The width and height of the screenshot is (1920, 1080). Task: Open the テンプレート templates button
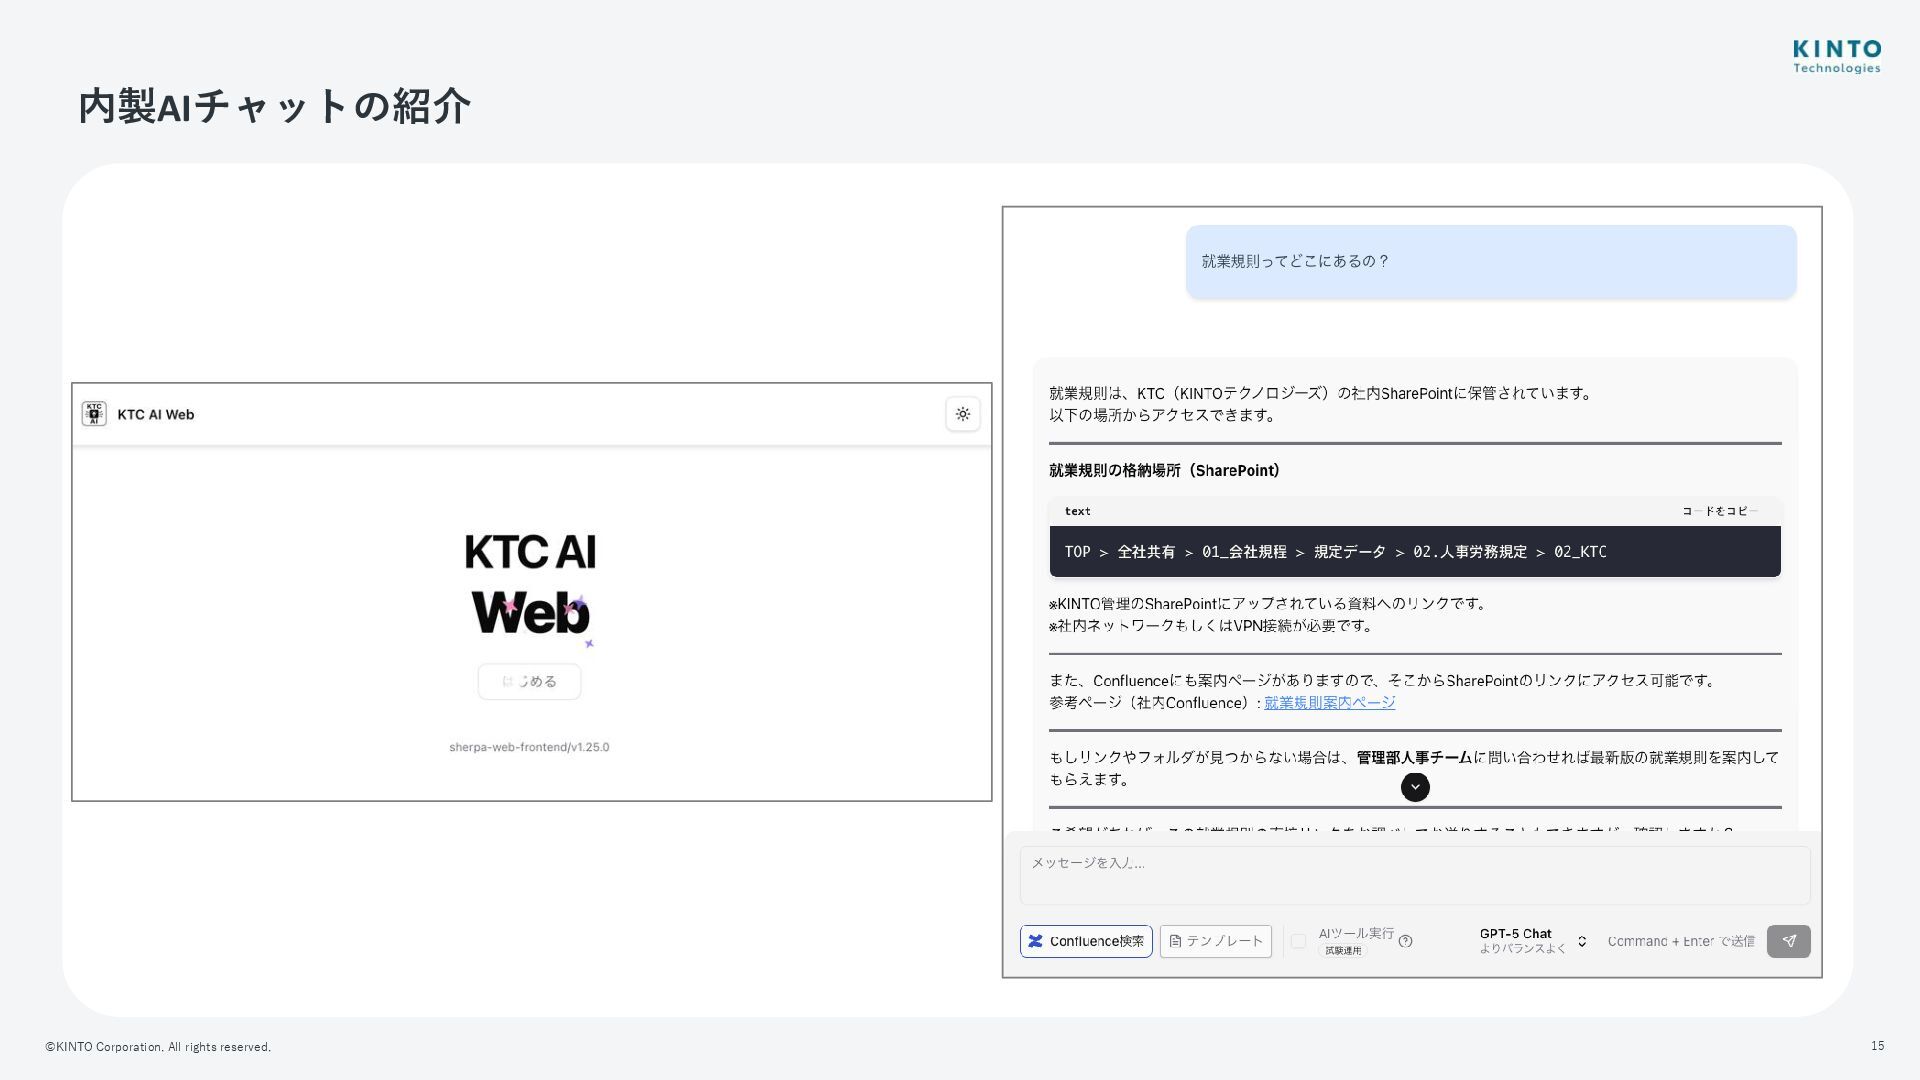click(x=1216, y=941)
